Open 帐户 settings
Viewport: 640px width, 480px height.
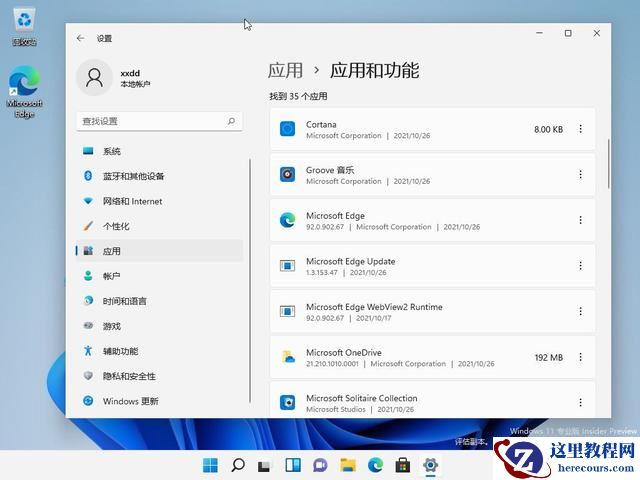click(x=159, y=276)
